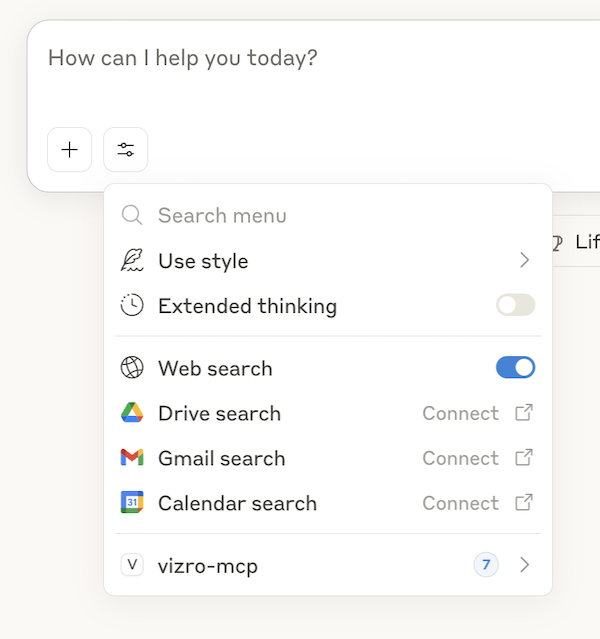Viewport: 600px width, 639px height.
Task: Click the Google Calendar icon
Action: [132, 503]
